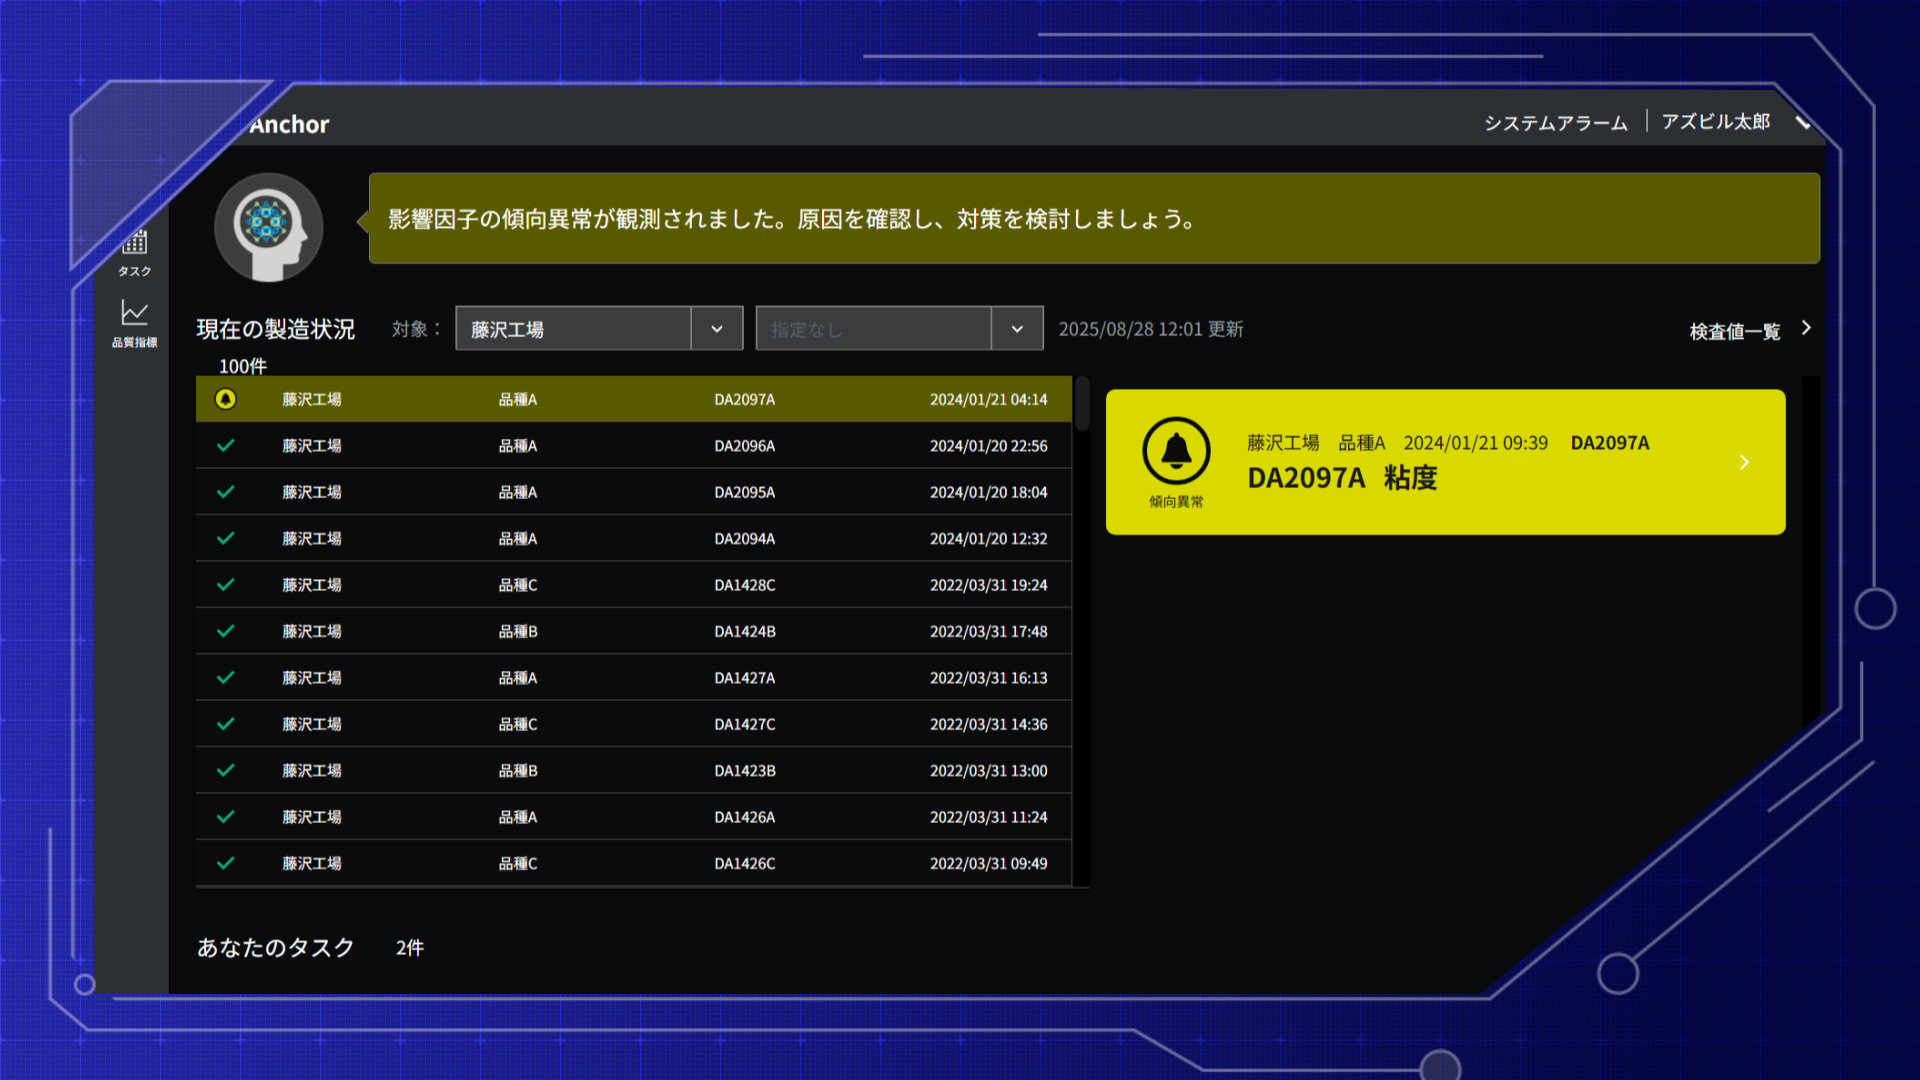Click the manufacturing list scrollbar thumb

pos(1082,404)
